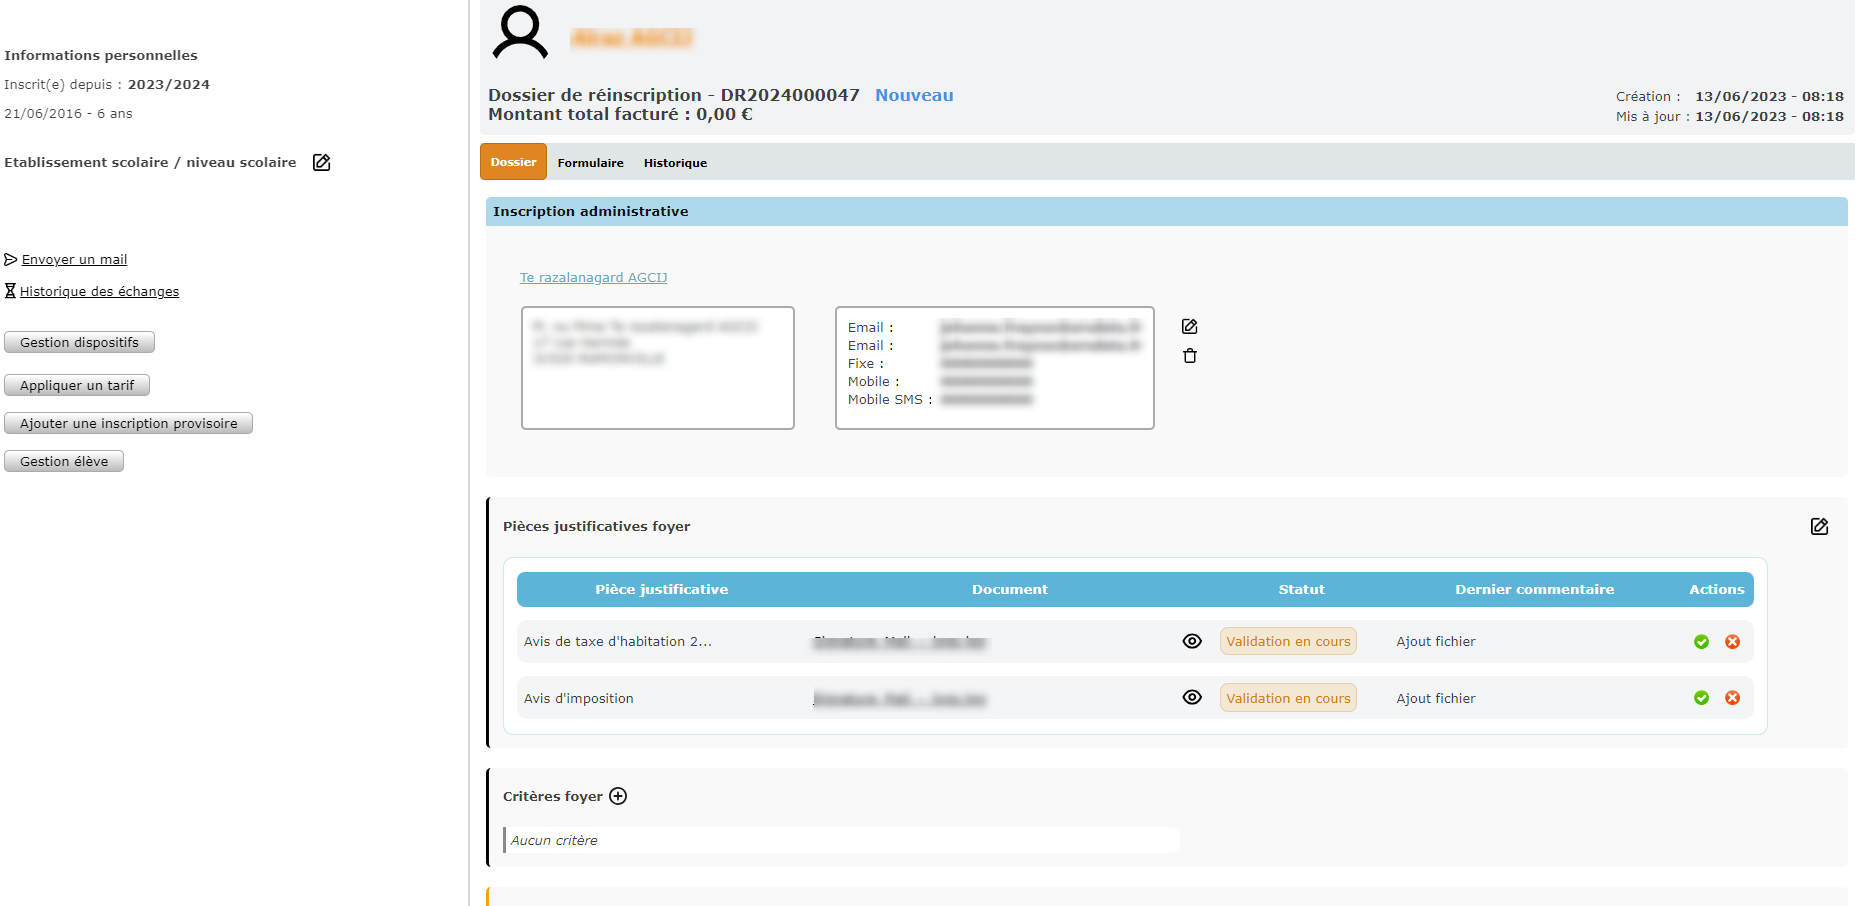Click the Avis de taxe d'habitation row label
This screenshot has height=906, width=1859.
pyautogui.click(x=618, y=642)
